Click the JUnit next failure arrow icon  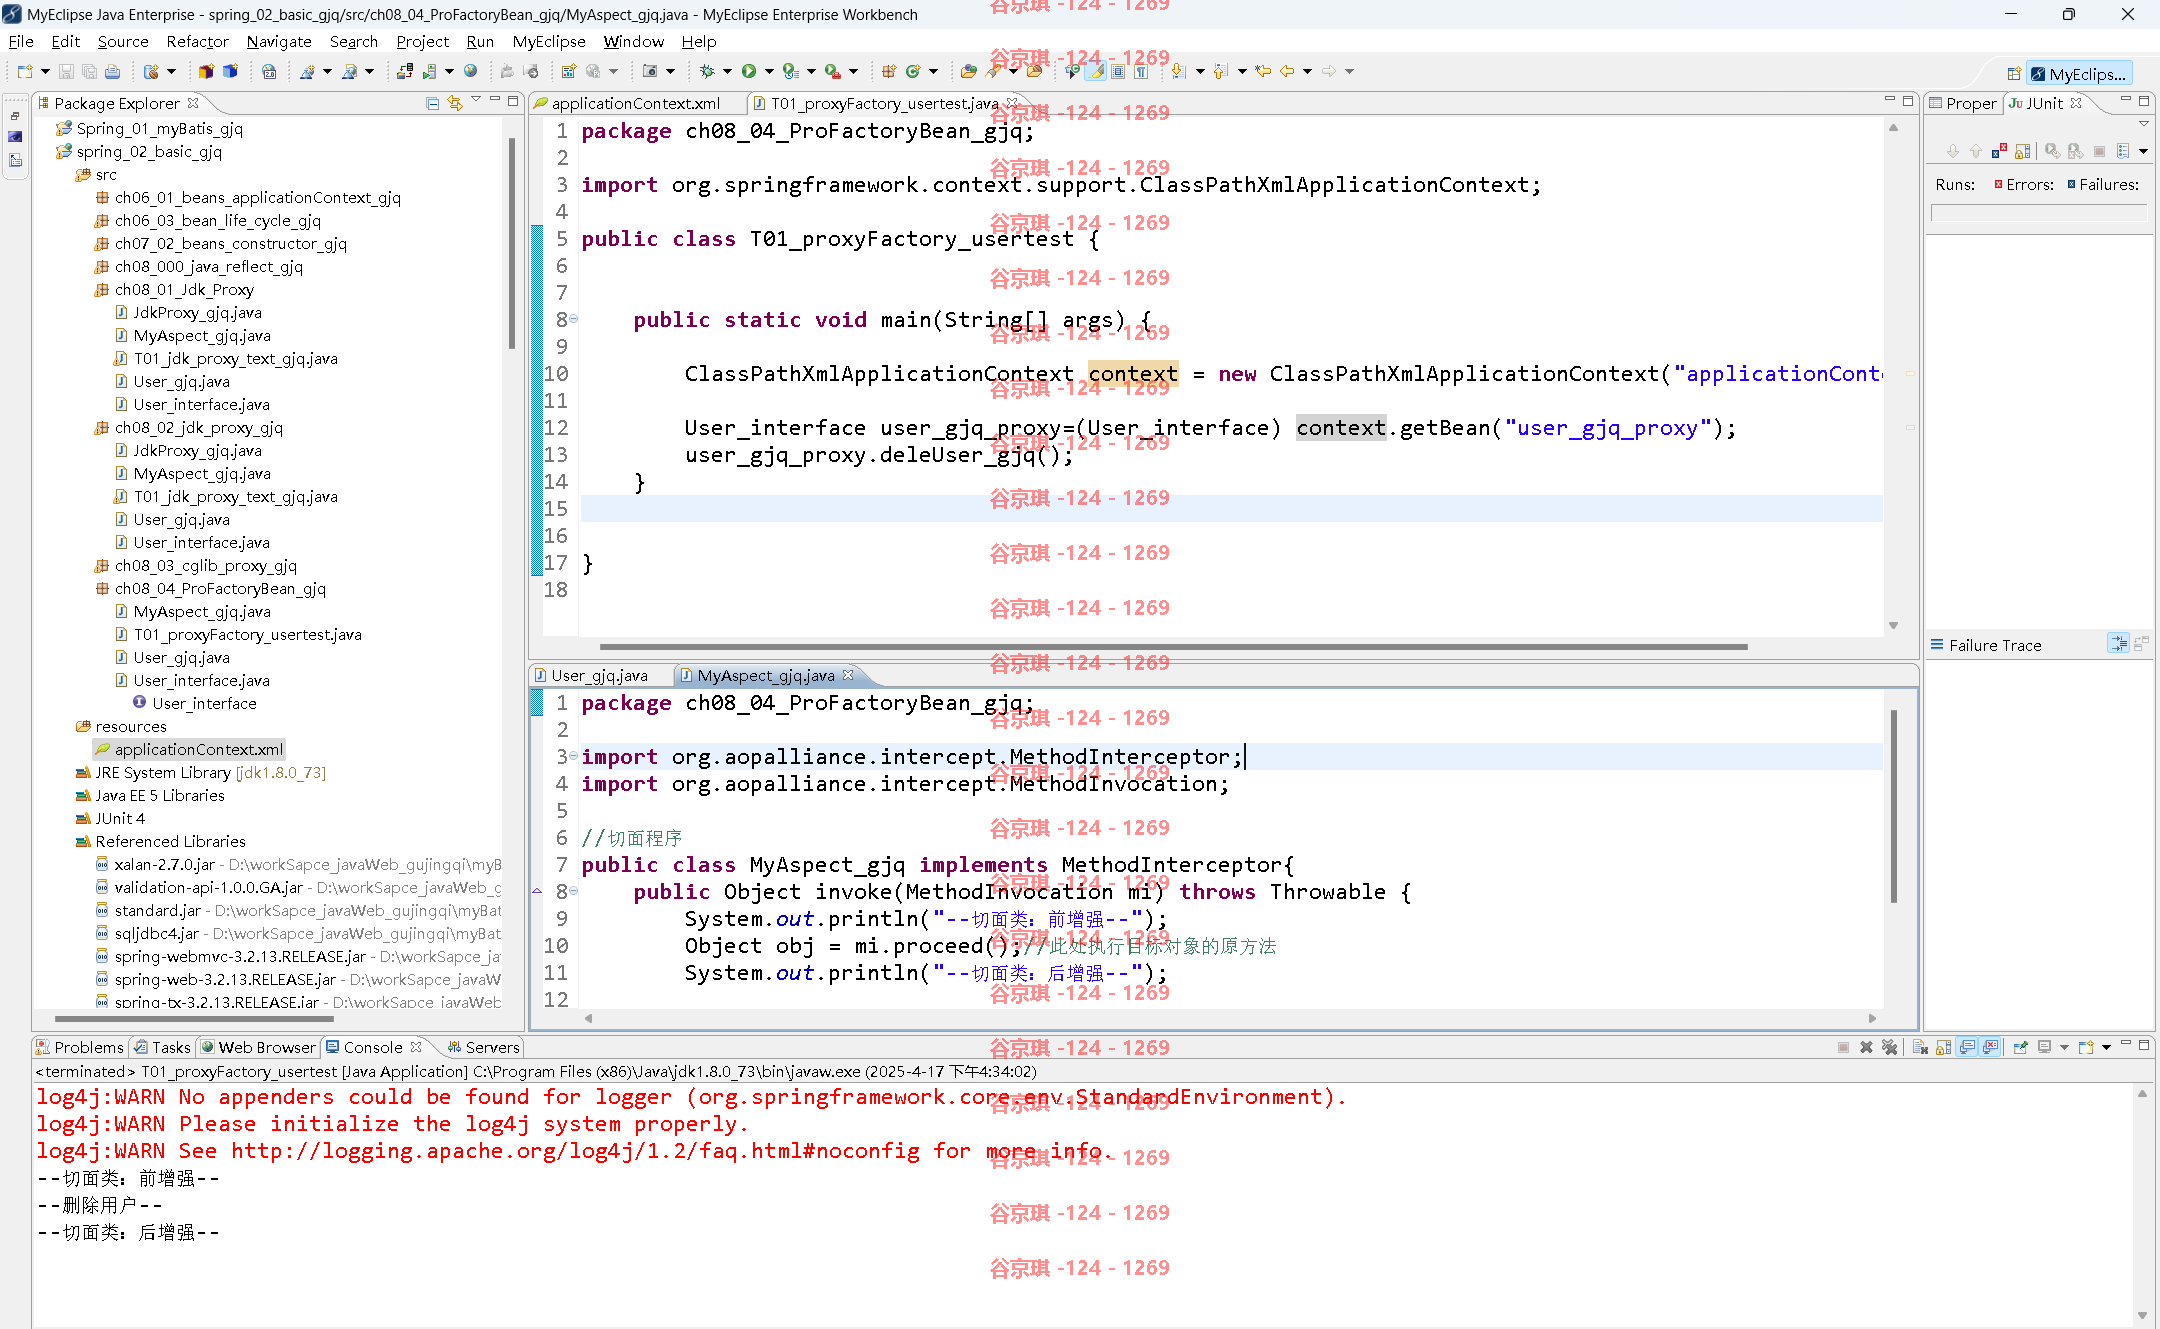pyautogui.click(x=1953, y=151)
